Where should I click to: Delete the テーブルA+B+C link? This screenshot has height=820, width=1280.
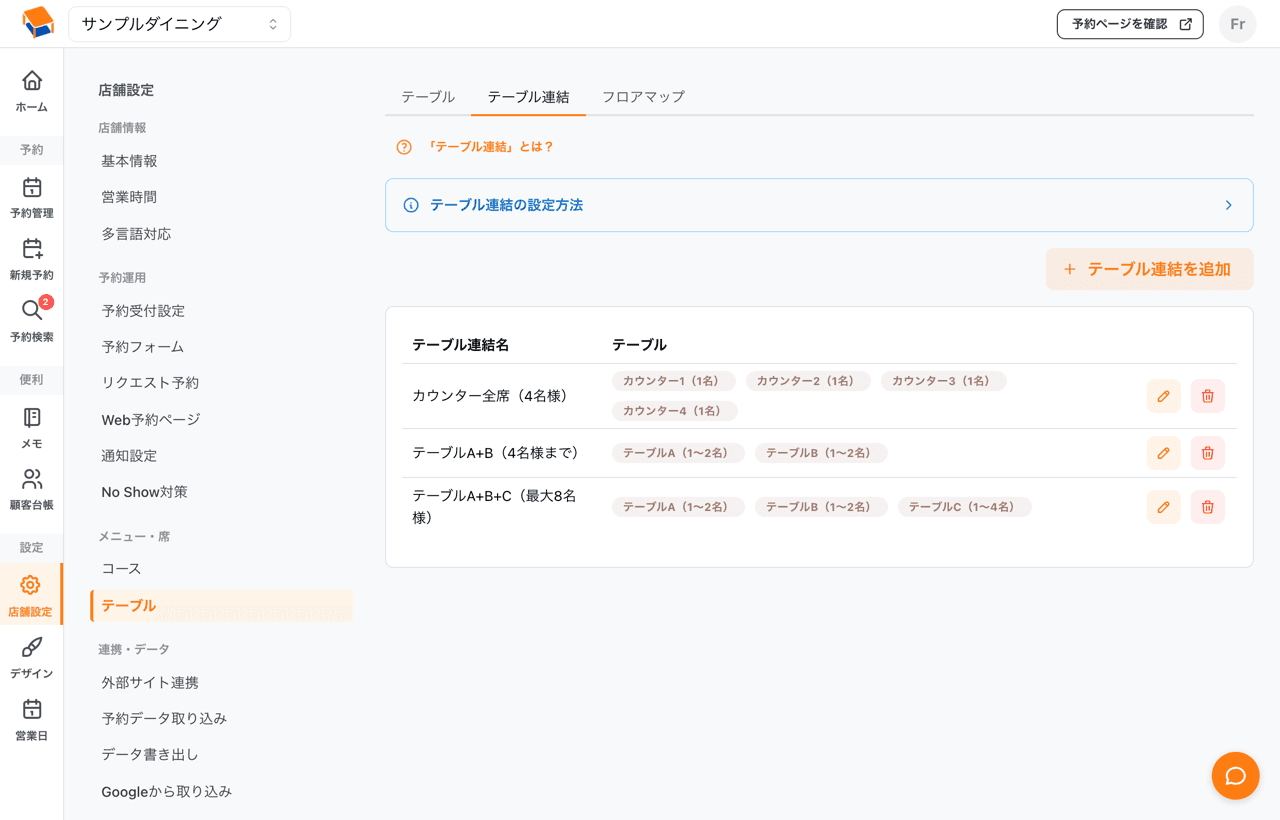[x=1207, y=507]
